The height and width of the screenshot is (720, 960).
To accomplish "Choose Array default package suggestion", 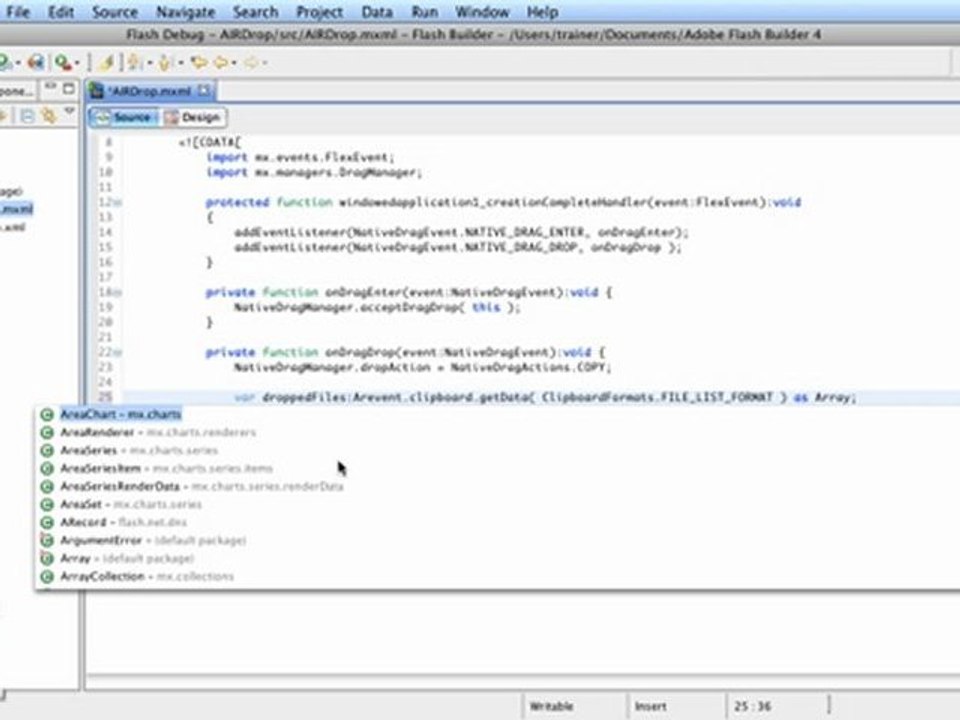I will click(126, 558).
